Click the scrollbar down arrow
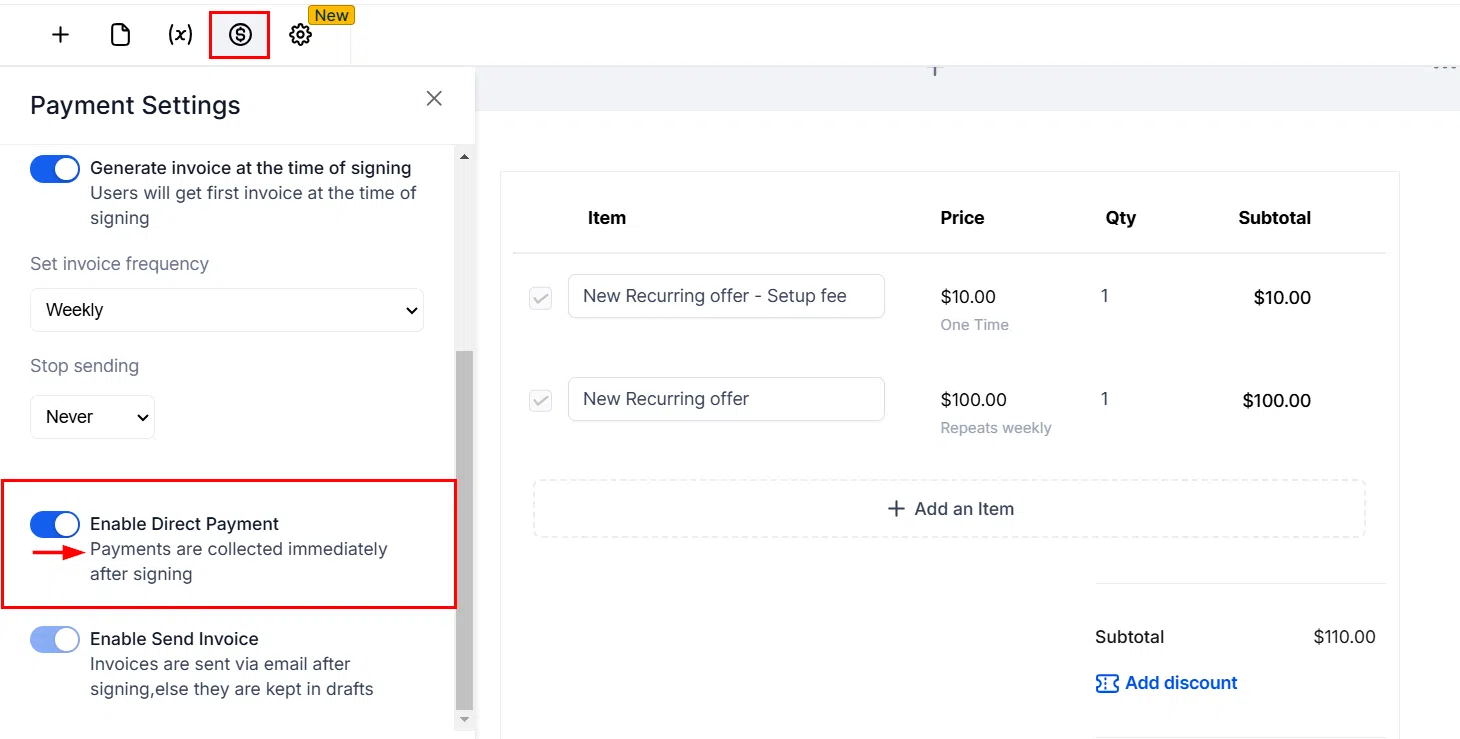 pyautogui.click(x=465, y=719)
